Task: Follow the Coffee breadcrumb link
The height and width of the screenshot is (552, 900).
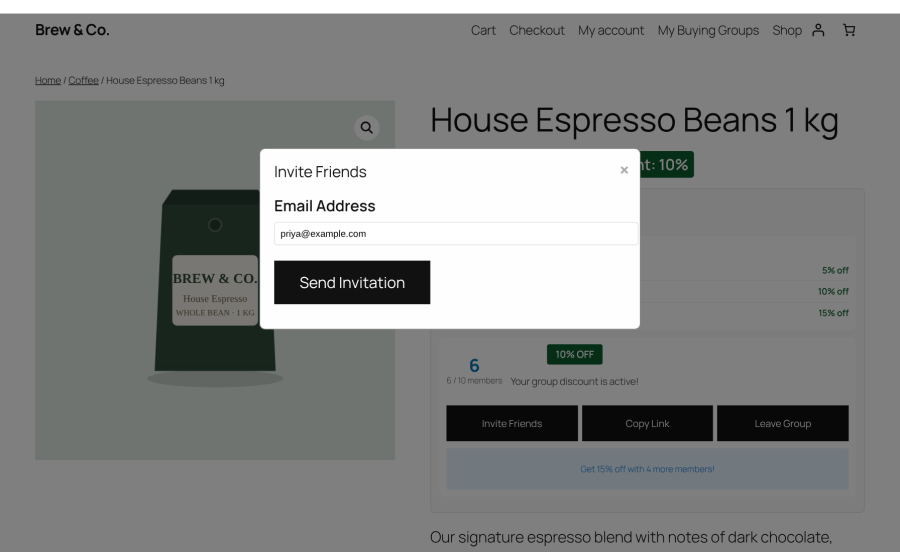Action: (83, 80)
